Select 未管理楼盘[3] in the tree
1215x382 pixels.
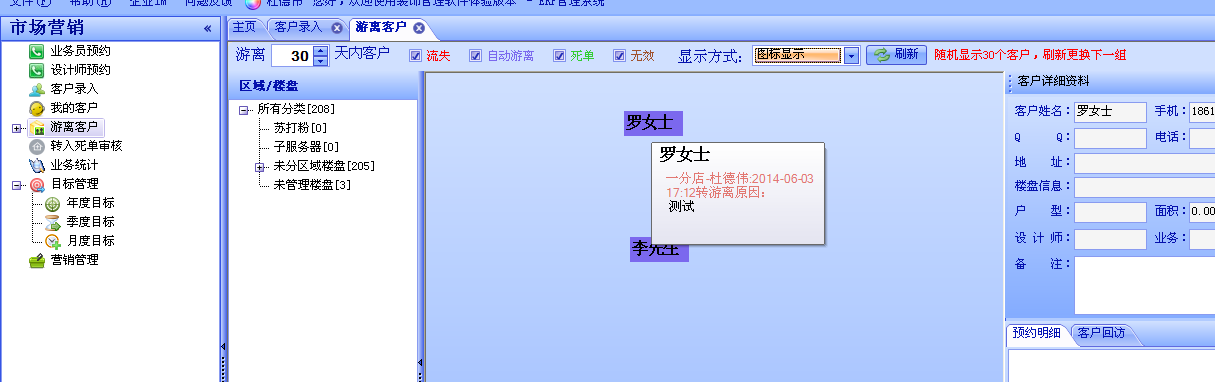[312, 185]
